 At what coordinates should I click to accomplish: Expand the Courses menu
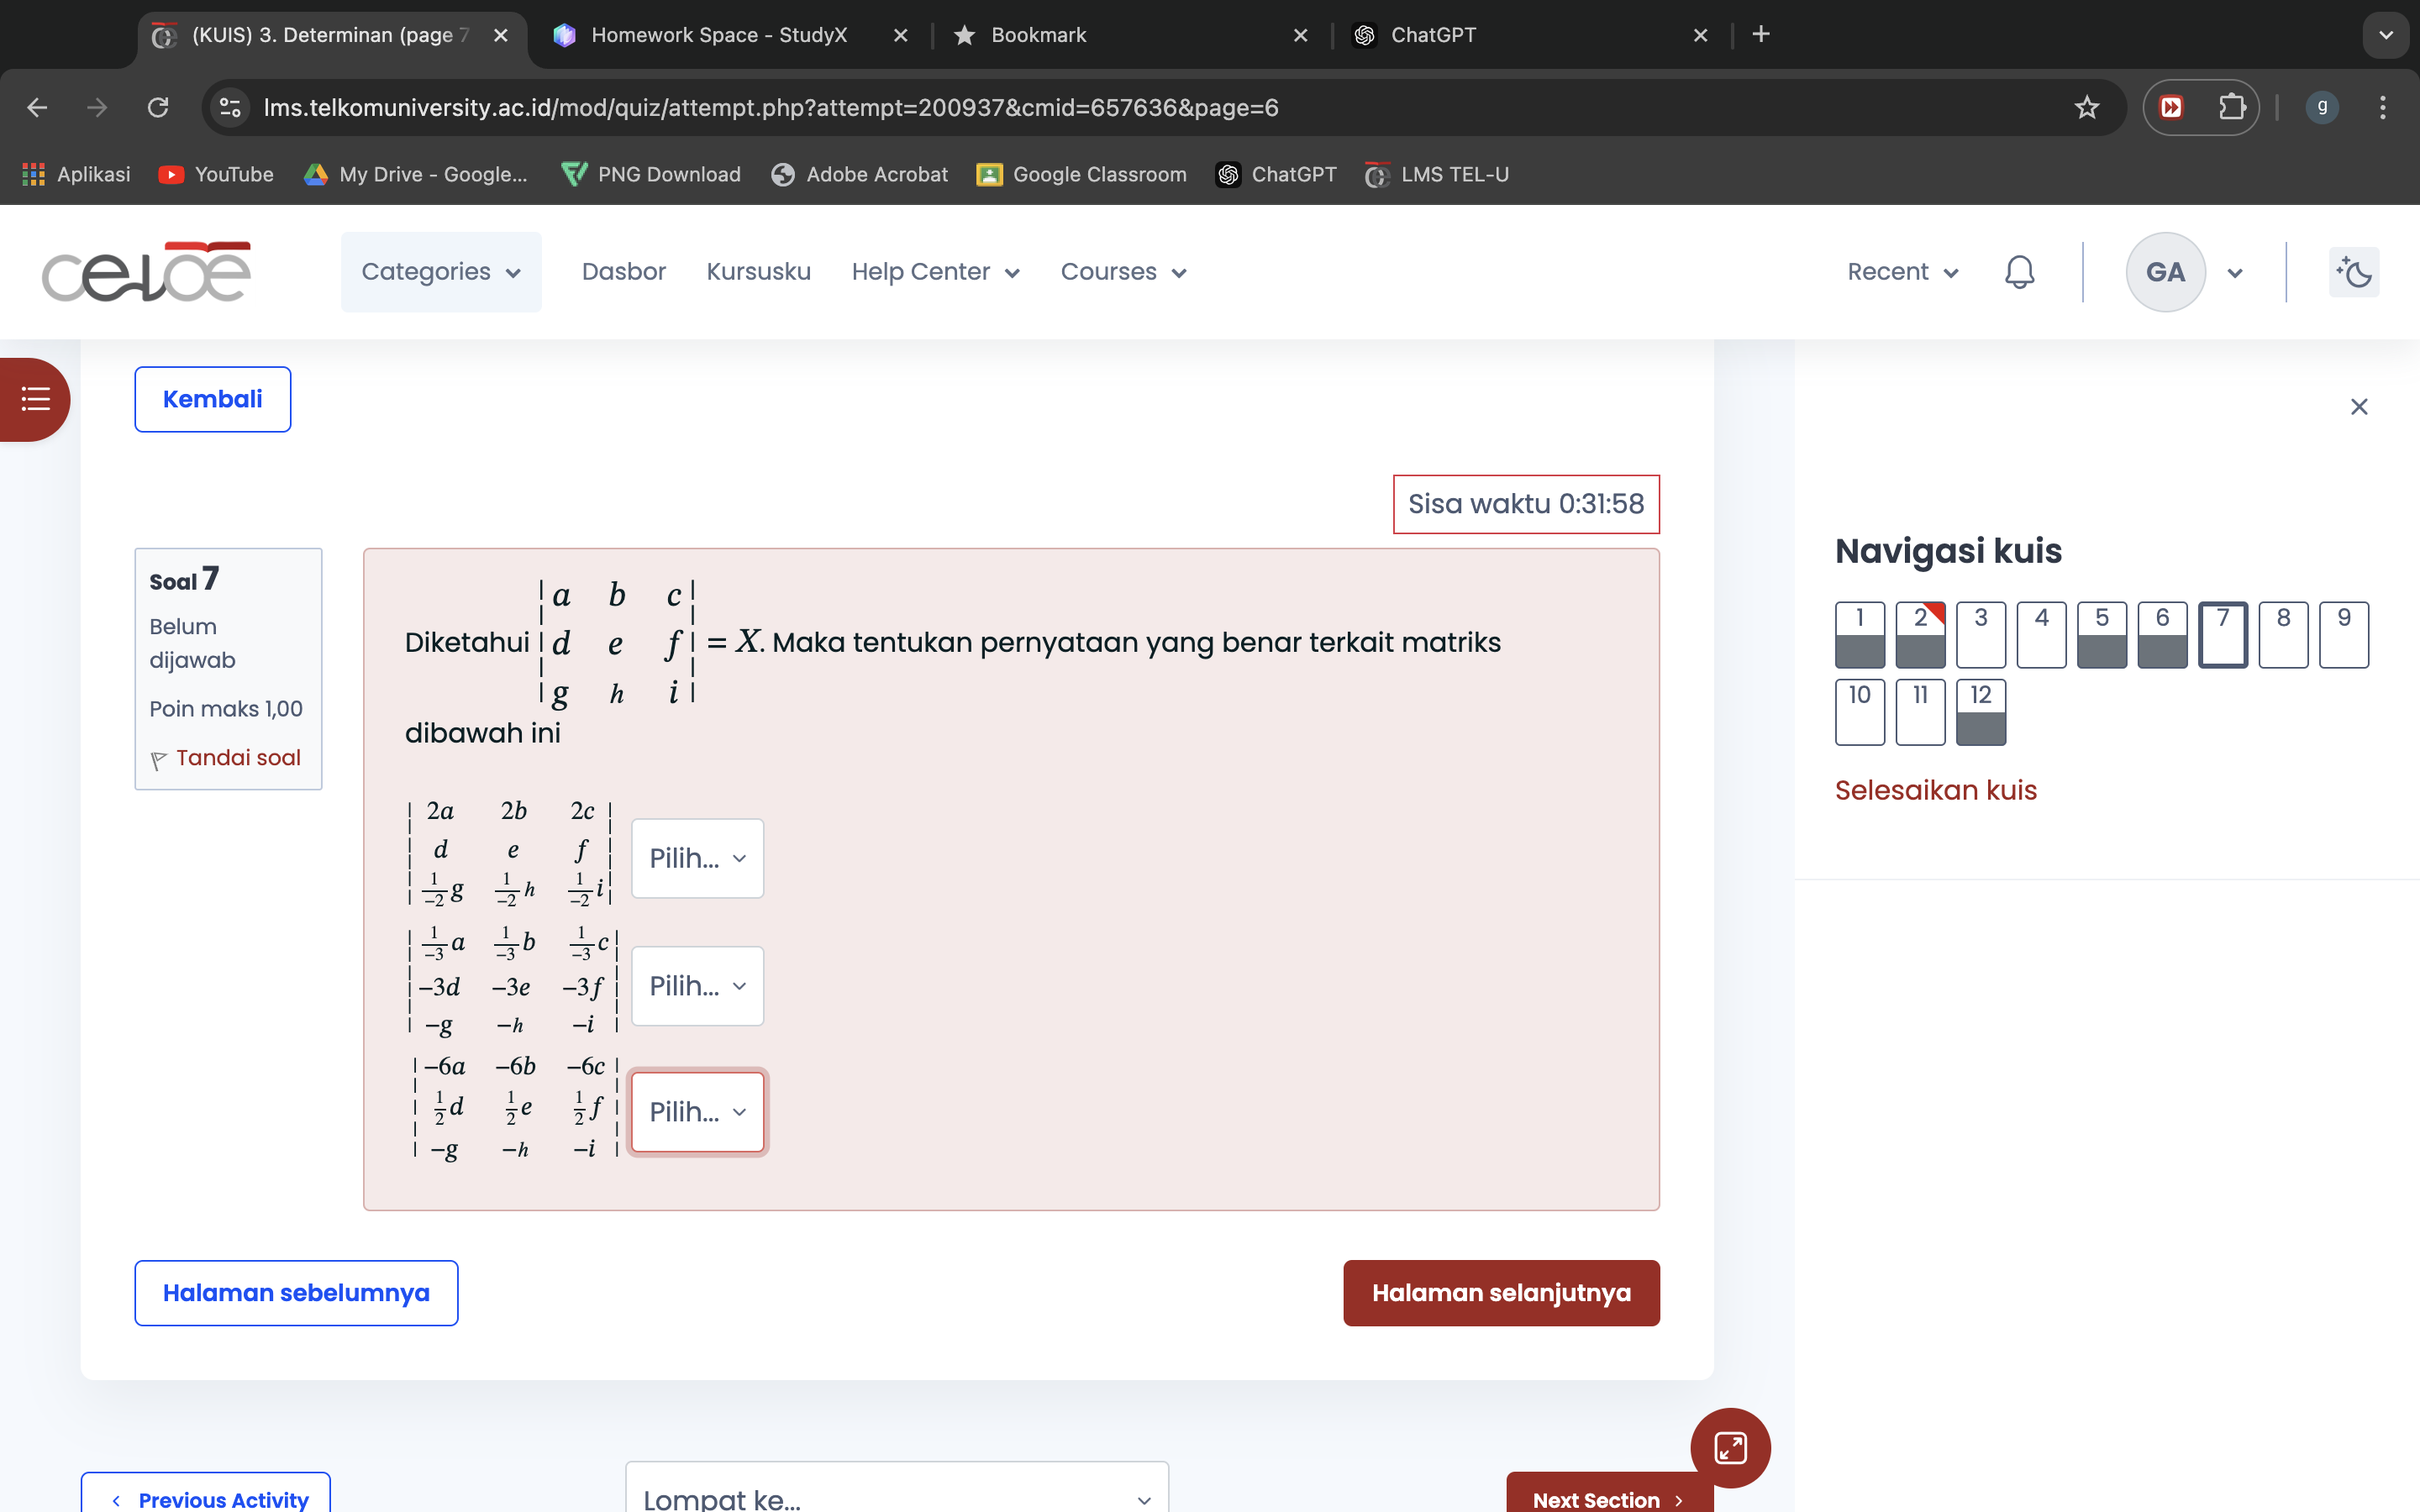click(x=1123, y=272)
